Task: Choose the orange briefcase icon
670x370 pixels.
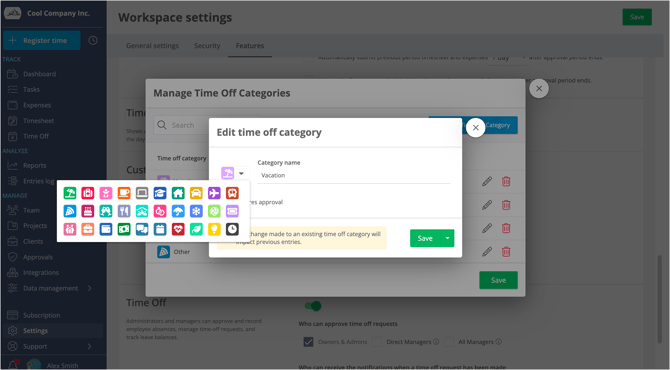Action: pos(88,229)
